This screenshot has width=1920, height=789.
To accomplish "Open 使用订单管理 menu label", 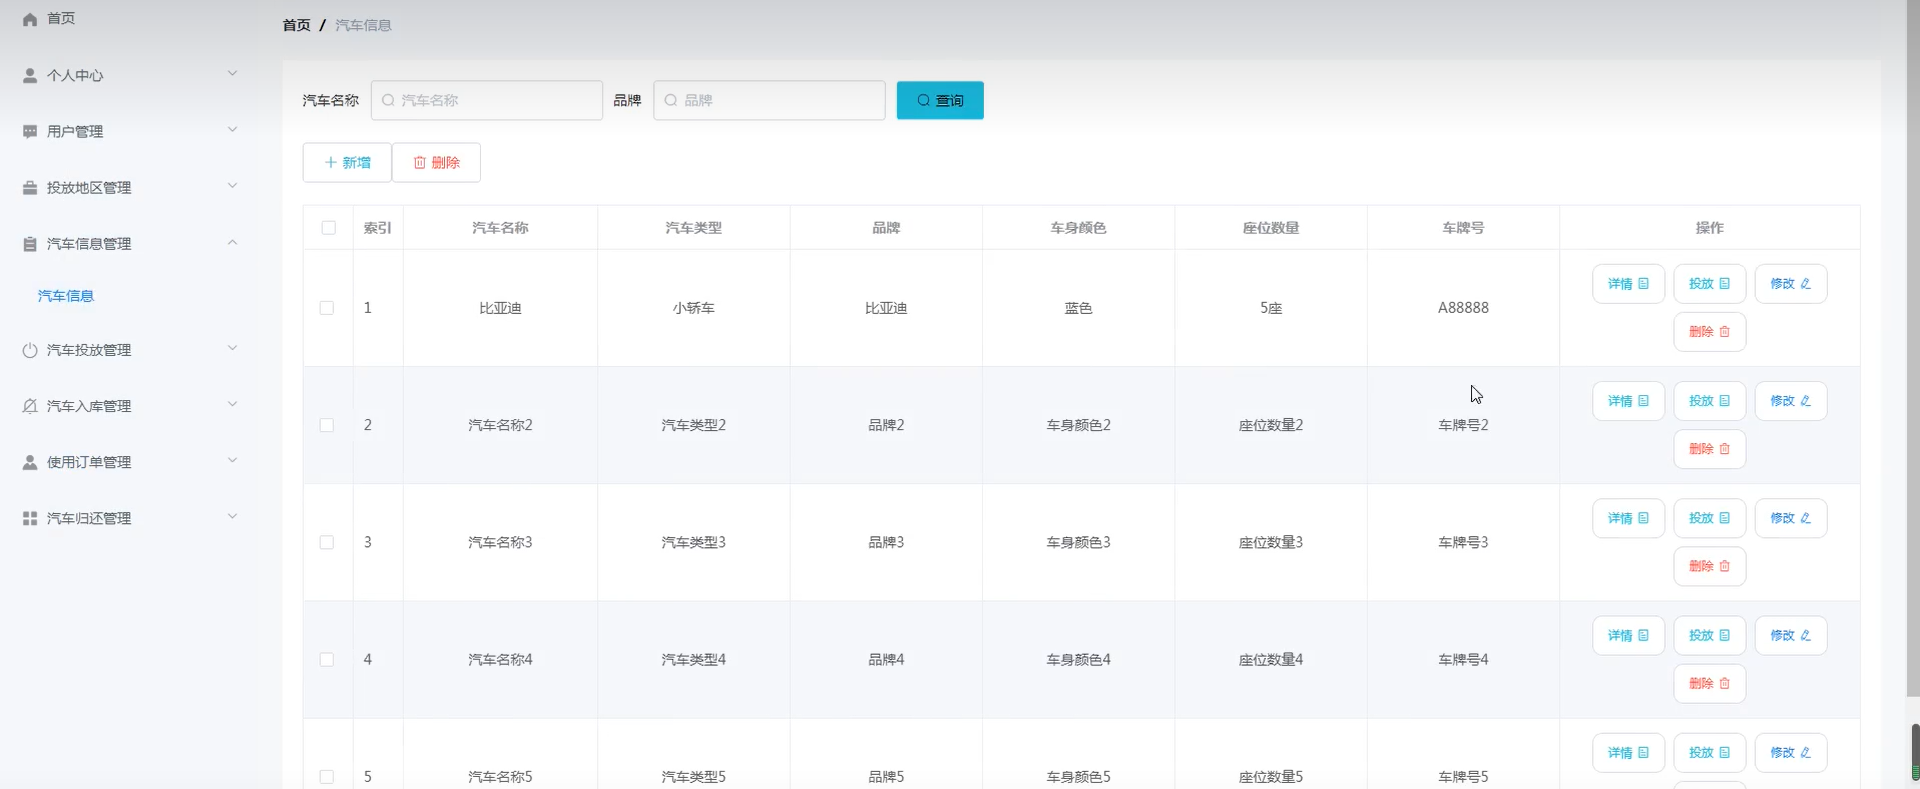I will (89, 462).
